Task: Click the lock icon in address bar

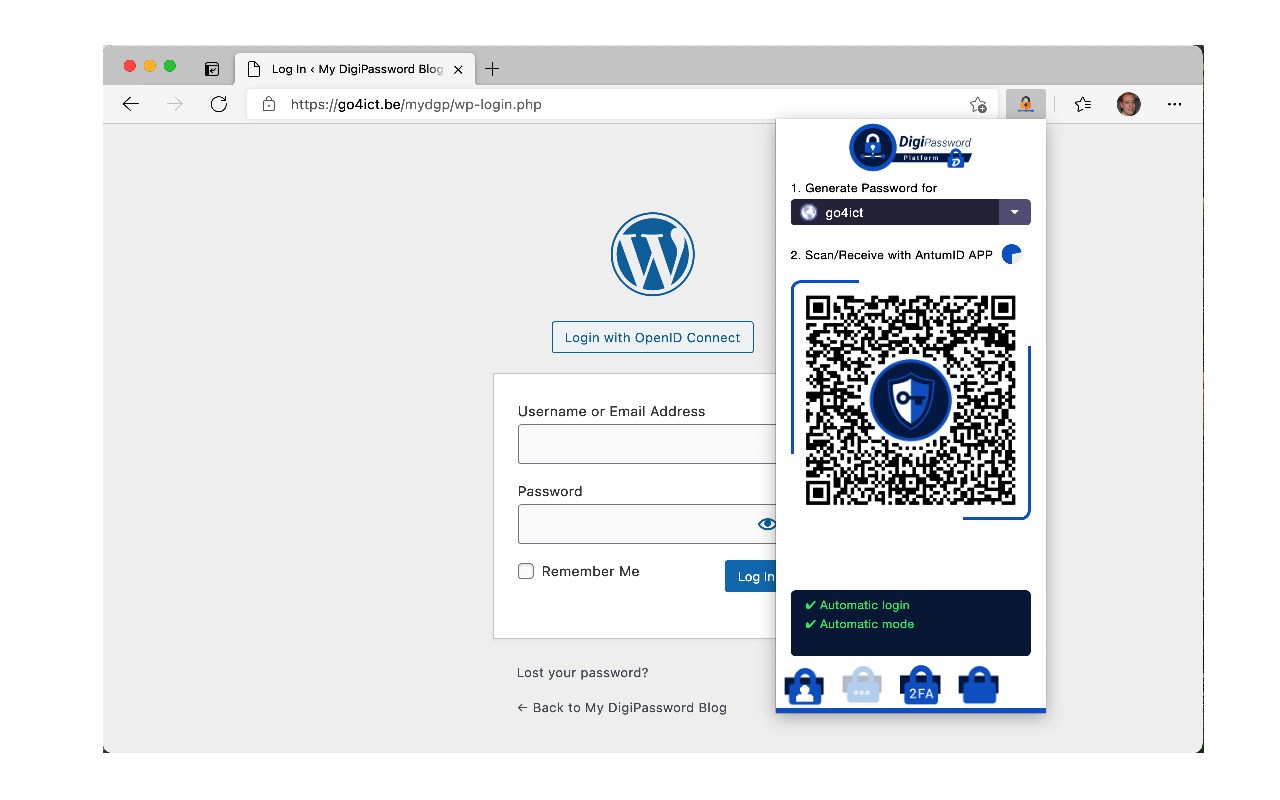Action: point(268,104)
